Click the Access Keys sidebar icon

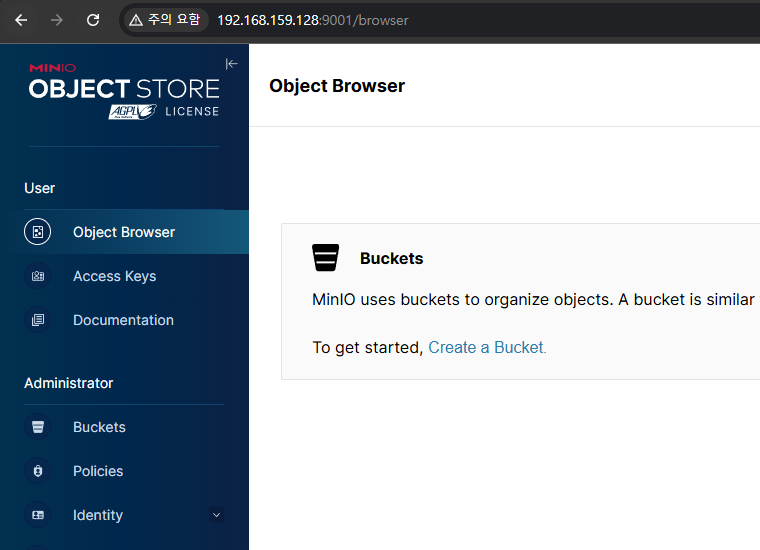[x=37, y=276]
